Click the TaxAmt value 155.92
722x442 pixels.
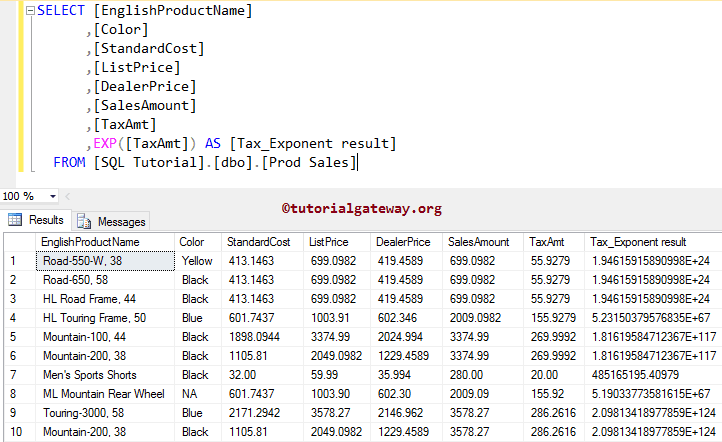(554, 394)
